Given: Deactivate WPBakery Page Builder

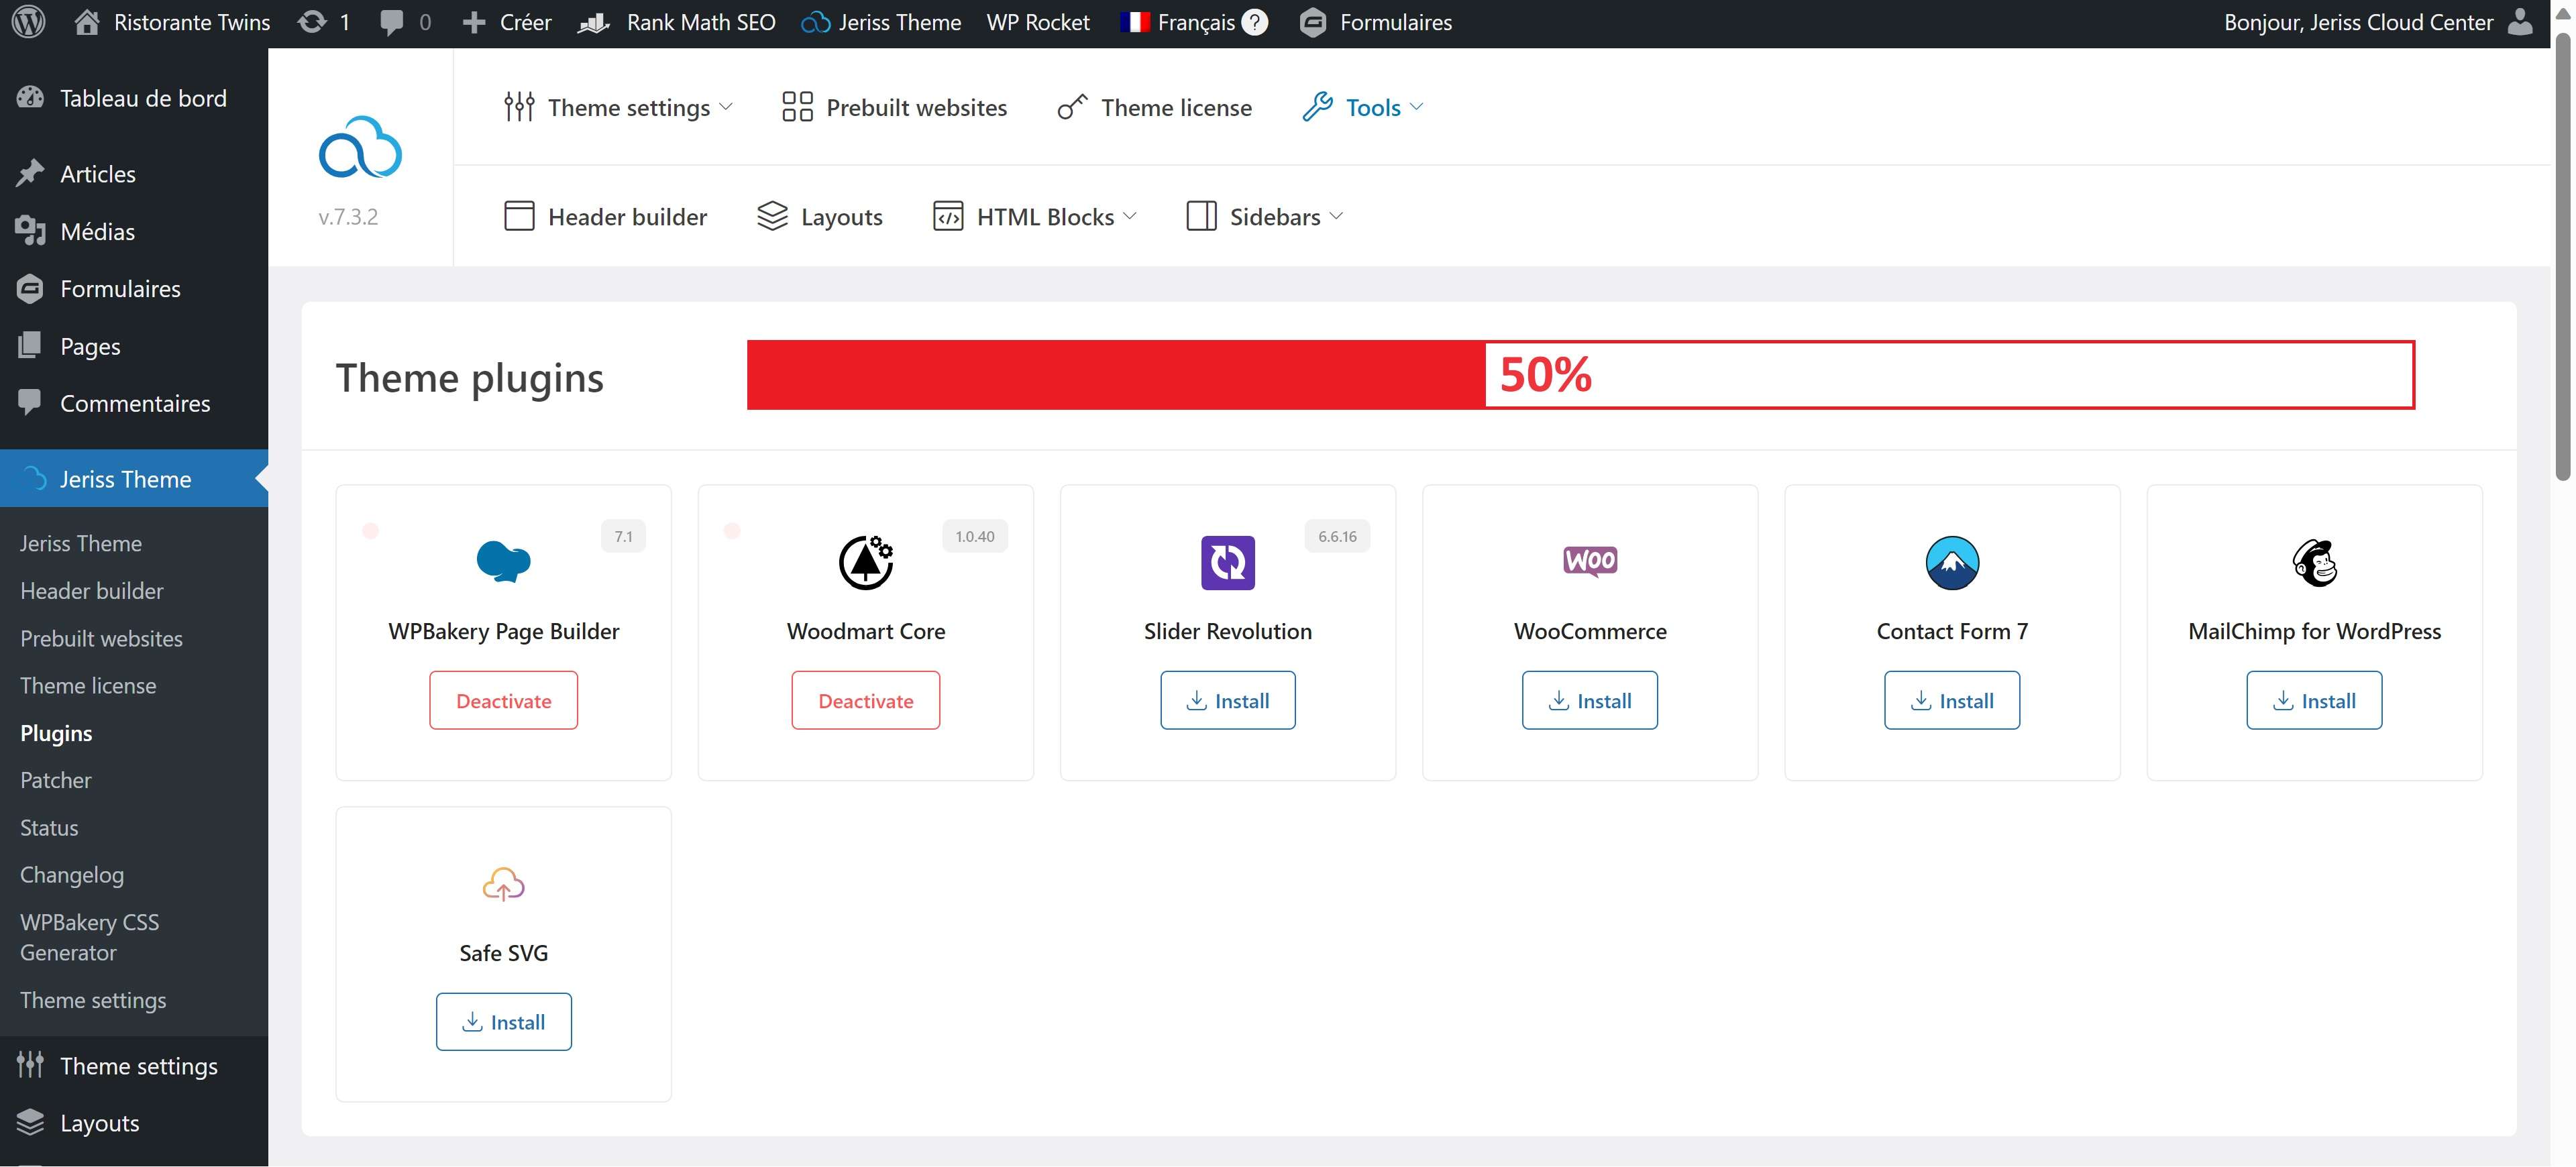Looking at the screenshot, I should pyautogui.click(x=504, y=700).
